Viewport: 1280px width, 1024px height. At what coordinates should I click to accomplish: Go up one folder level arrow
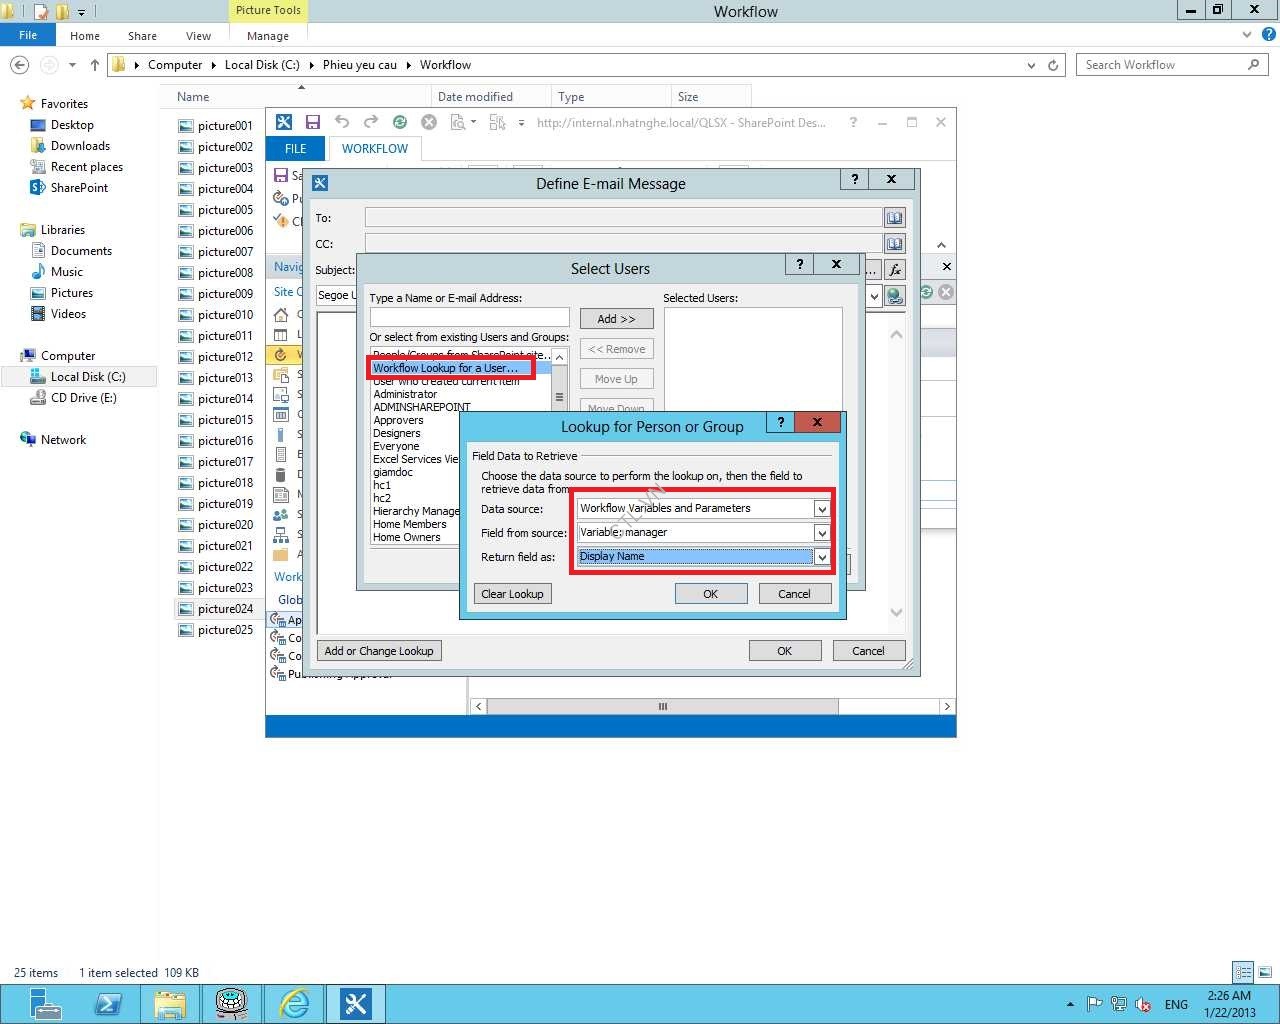click(95, 65)
